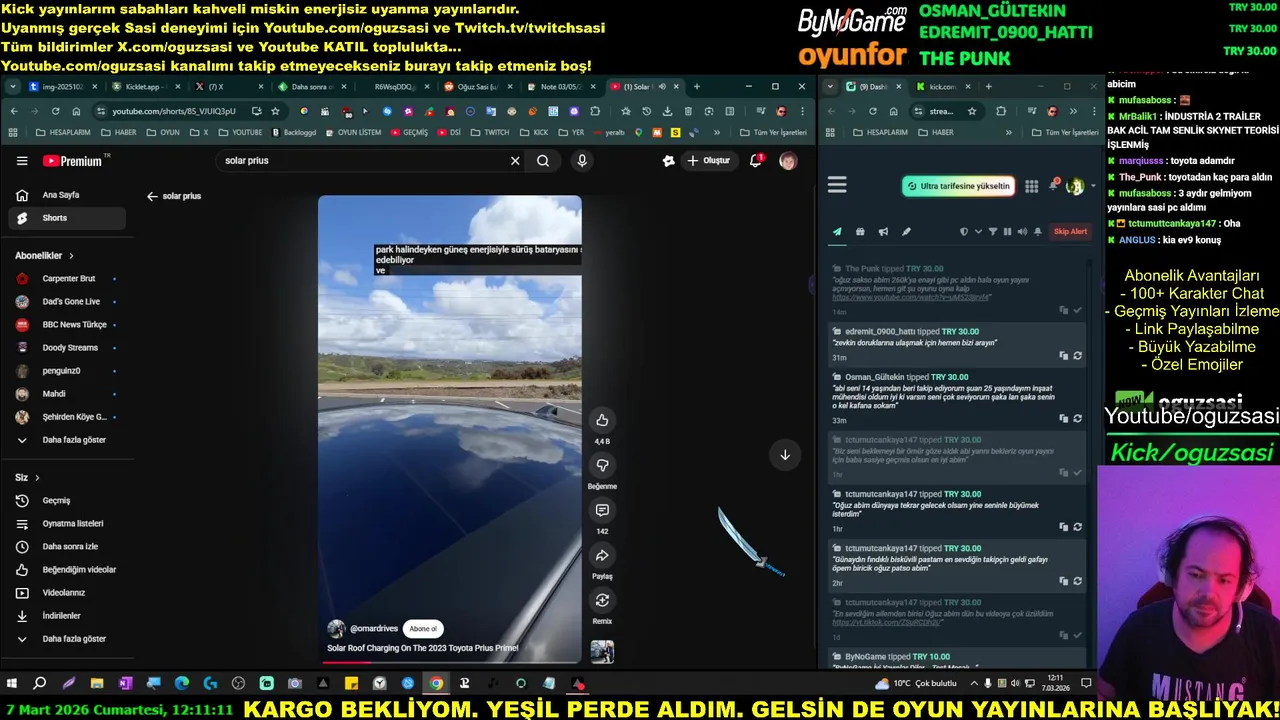
Task: Open the Short's sound thumbnail
Action: click(602, 652)
